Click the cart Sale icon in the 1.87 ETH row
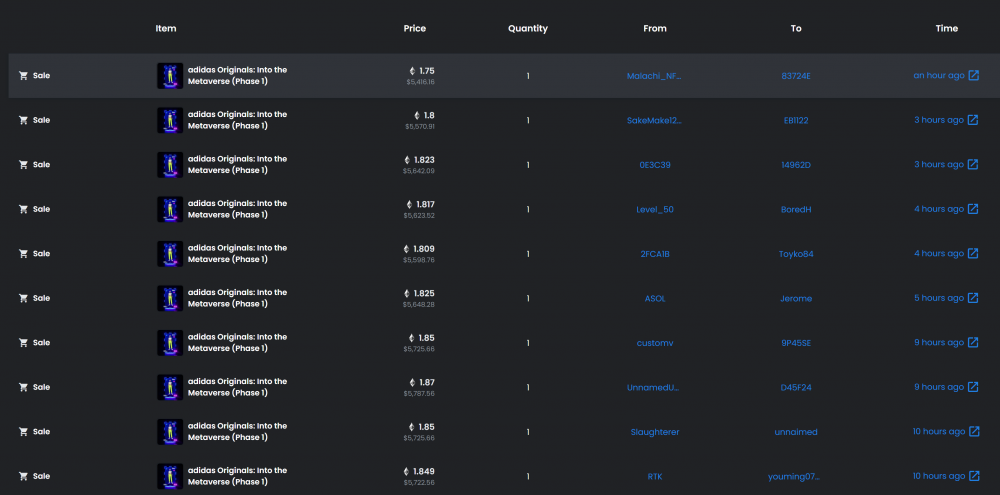This screenshot has height=495, width=1000. point(23,387)
